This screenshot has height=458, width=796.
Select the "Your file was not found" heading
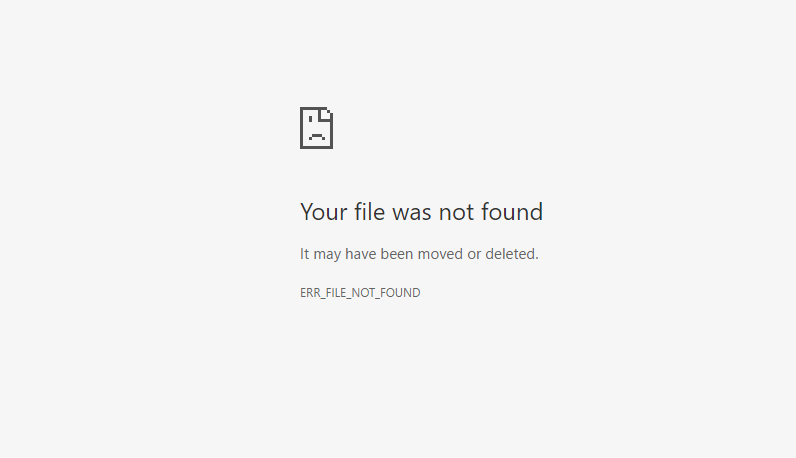click(x=421, y=212)
